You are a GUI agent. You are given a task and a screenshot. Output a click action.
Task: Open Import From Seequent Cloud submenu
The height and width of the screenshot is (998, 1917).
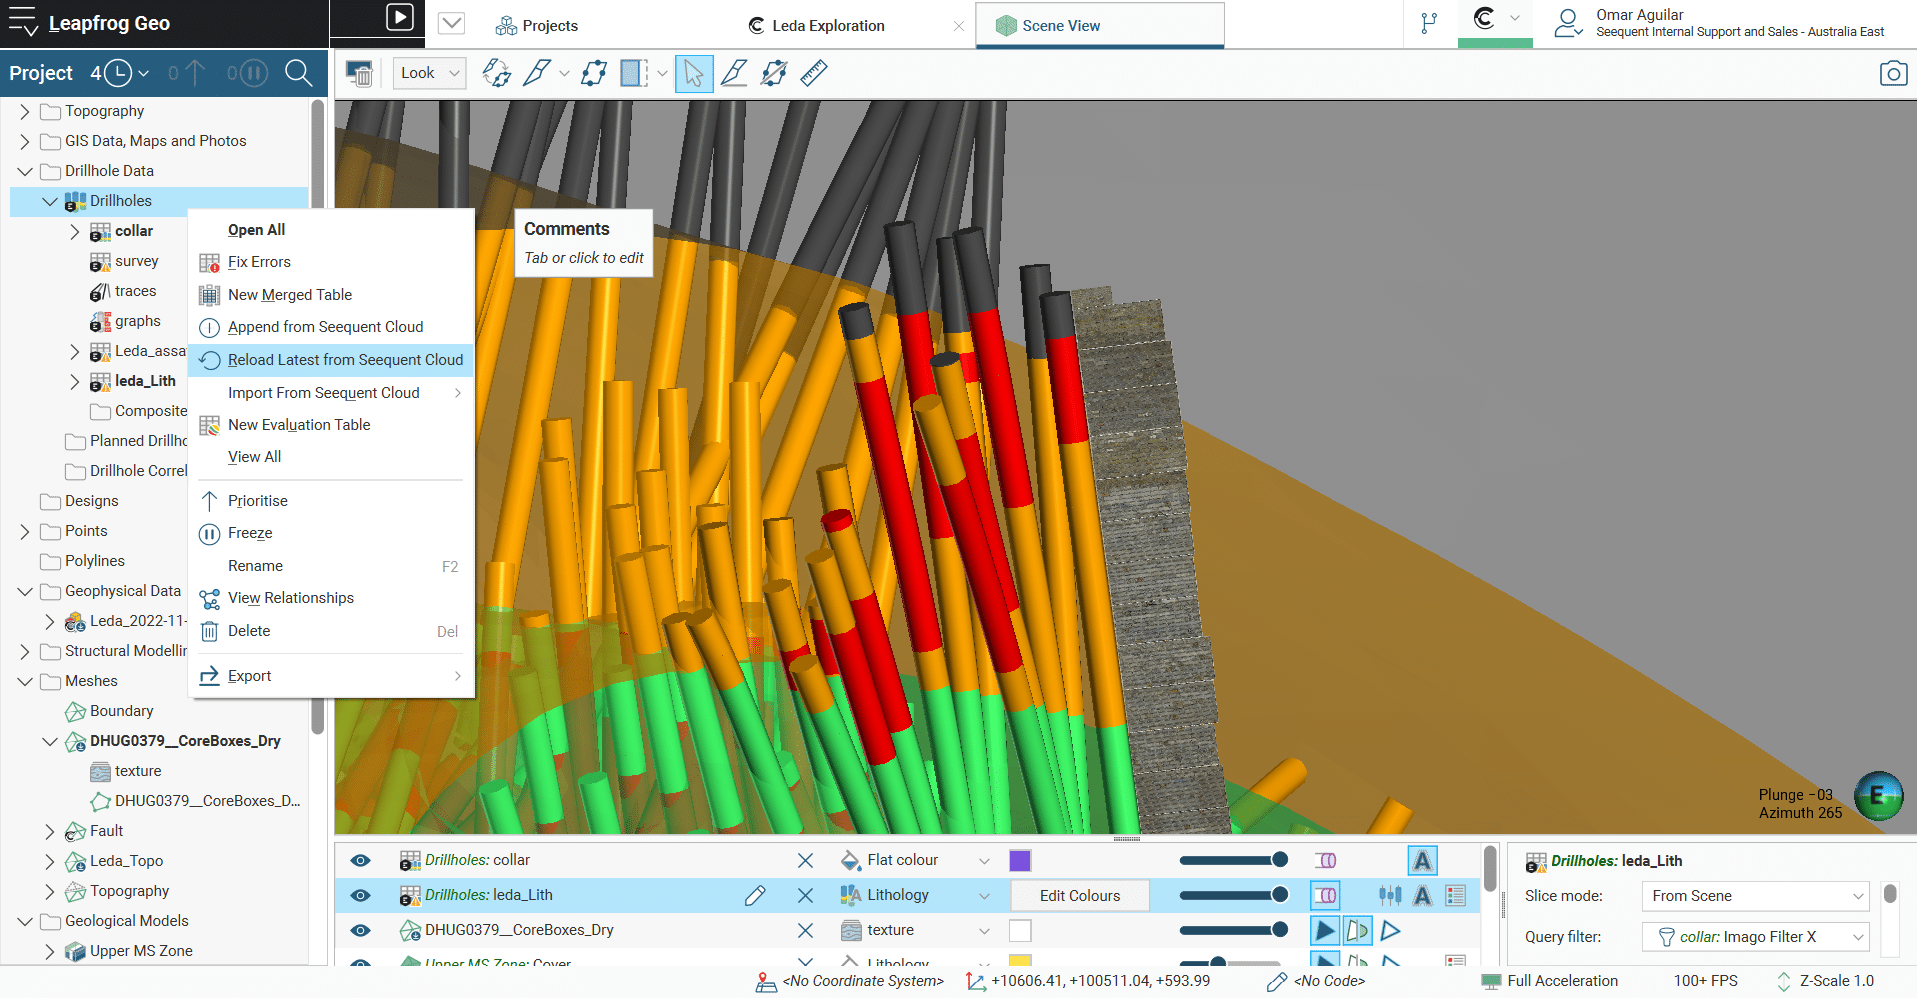click(x=331, y=393)
